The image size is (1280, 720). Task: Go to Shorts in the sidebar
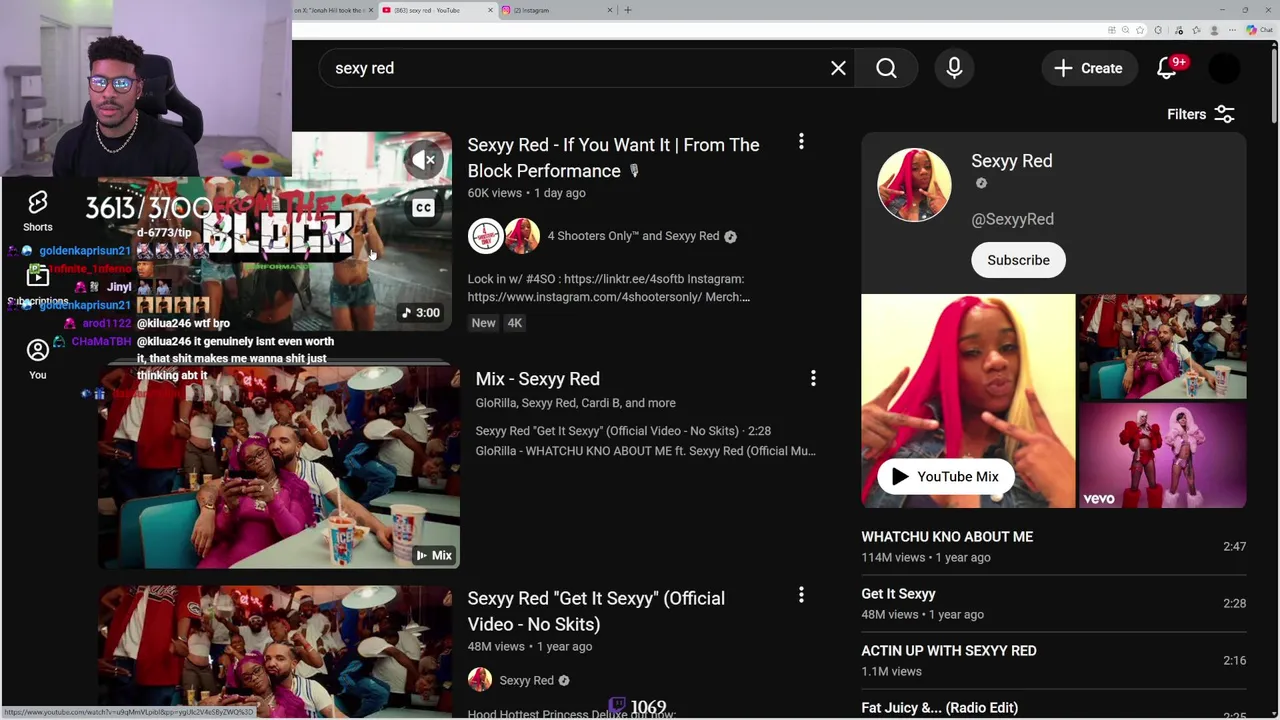click(x=37, y=211)
